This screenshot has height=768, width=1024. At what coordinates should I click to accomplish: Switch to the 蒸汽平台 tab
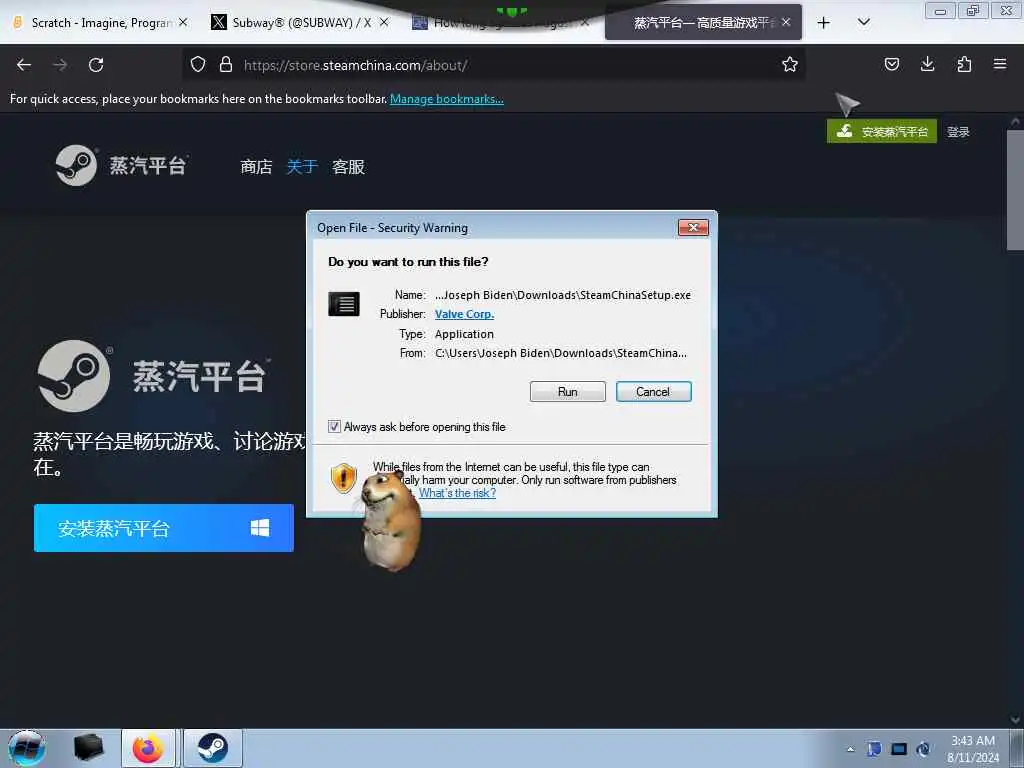703,23
